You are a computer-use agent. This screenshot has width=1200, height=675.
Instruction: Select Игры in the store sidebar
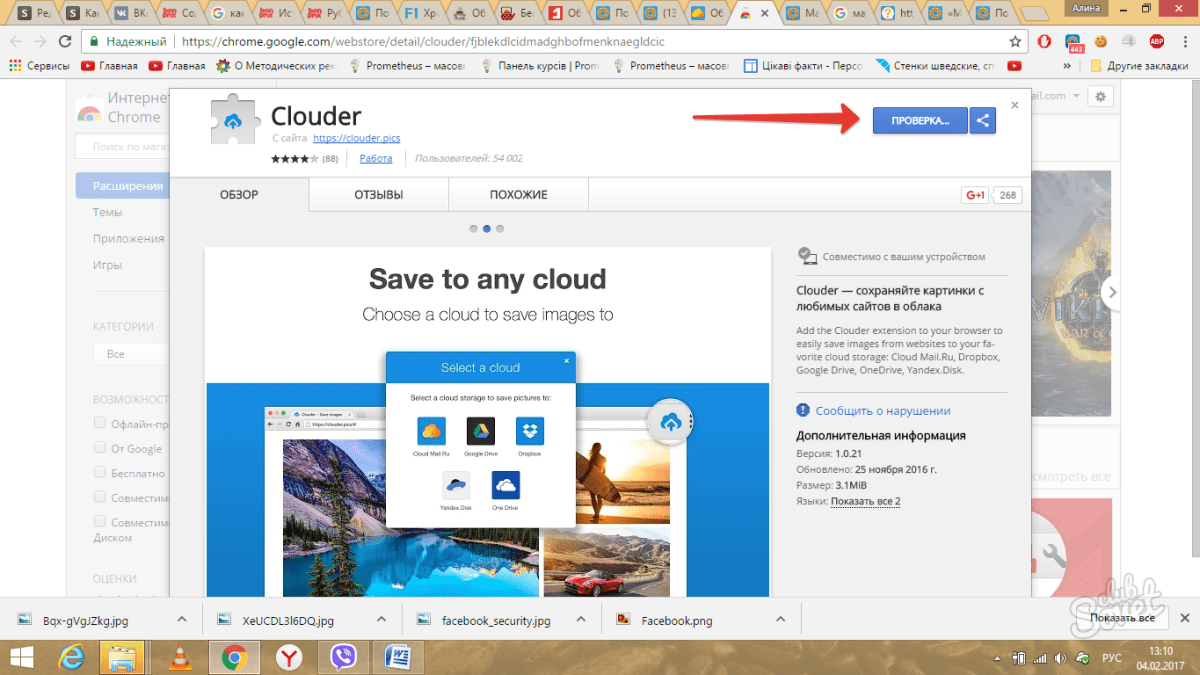point(107,265)
